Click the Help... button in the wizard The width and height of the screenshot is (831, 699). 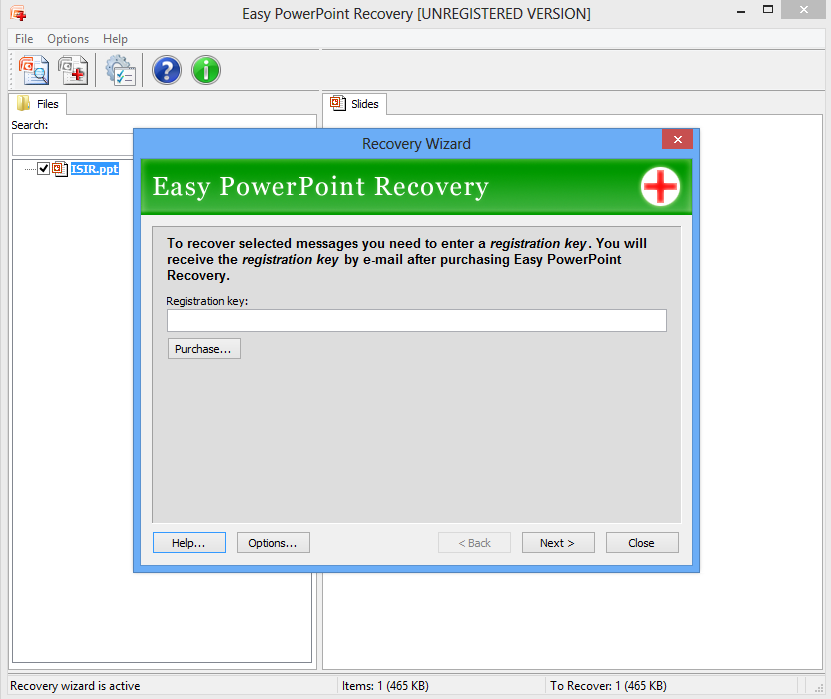pos(189,543)
